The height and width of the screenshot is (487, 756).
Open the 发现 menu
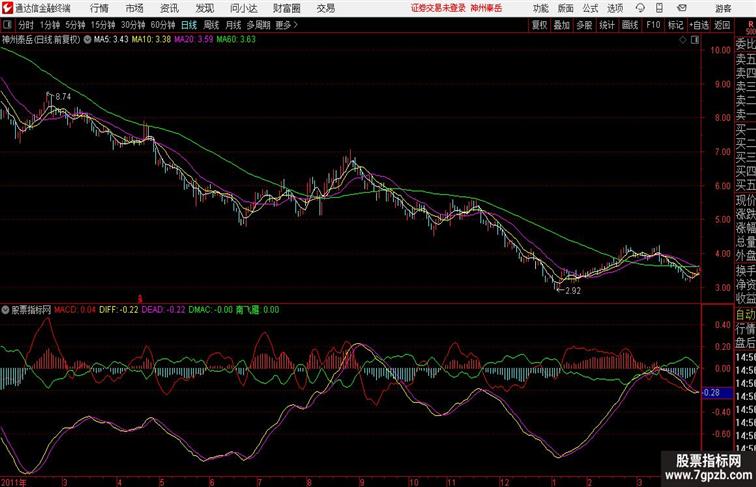[x=204, y=8]
